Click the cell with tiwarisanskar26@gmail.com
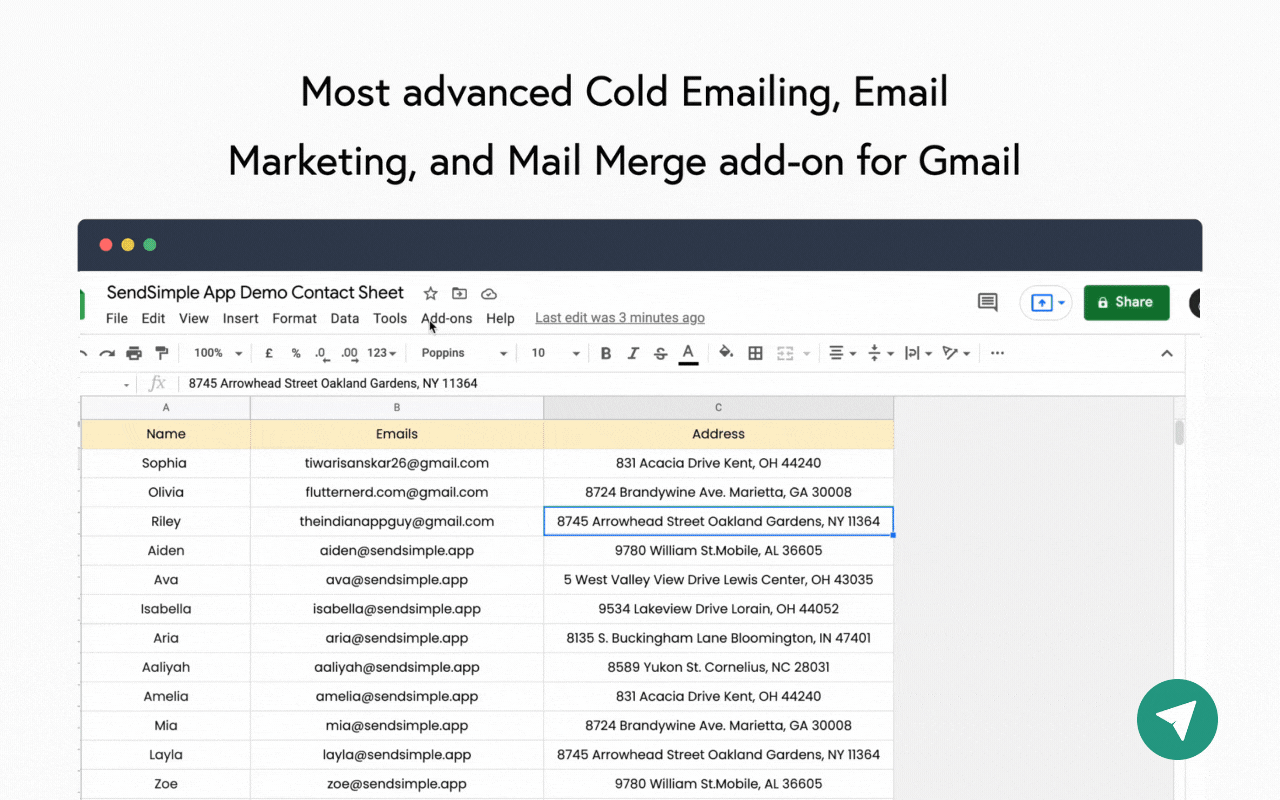The width and height of the screenshot is (1280, 800). click(x=397, y=463)
